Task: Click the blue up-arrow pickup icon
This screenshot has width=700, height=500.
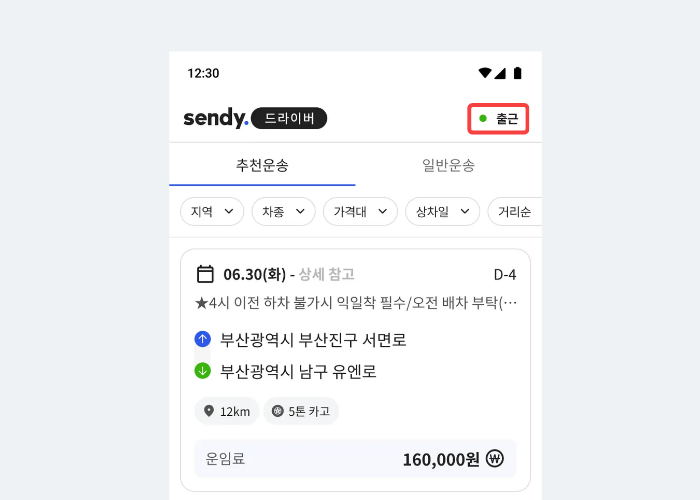Action: click(x=203, y=340)
